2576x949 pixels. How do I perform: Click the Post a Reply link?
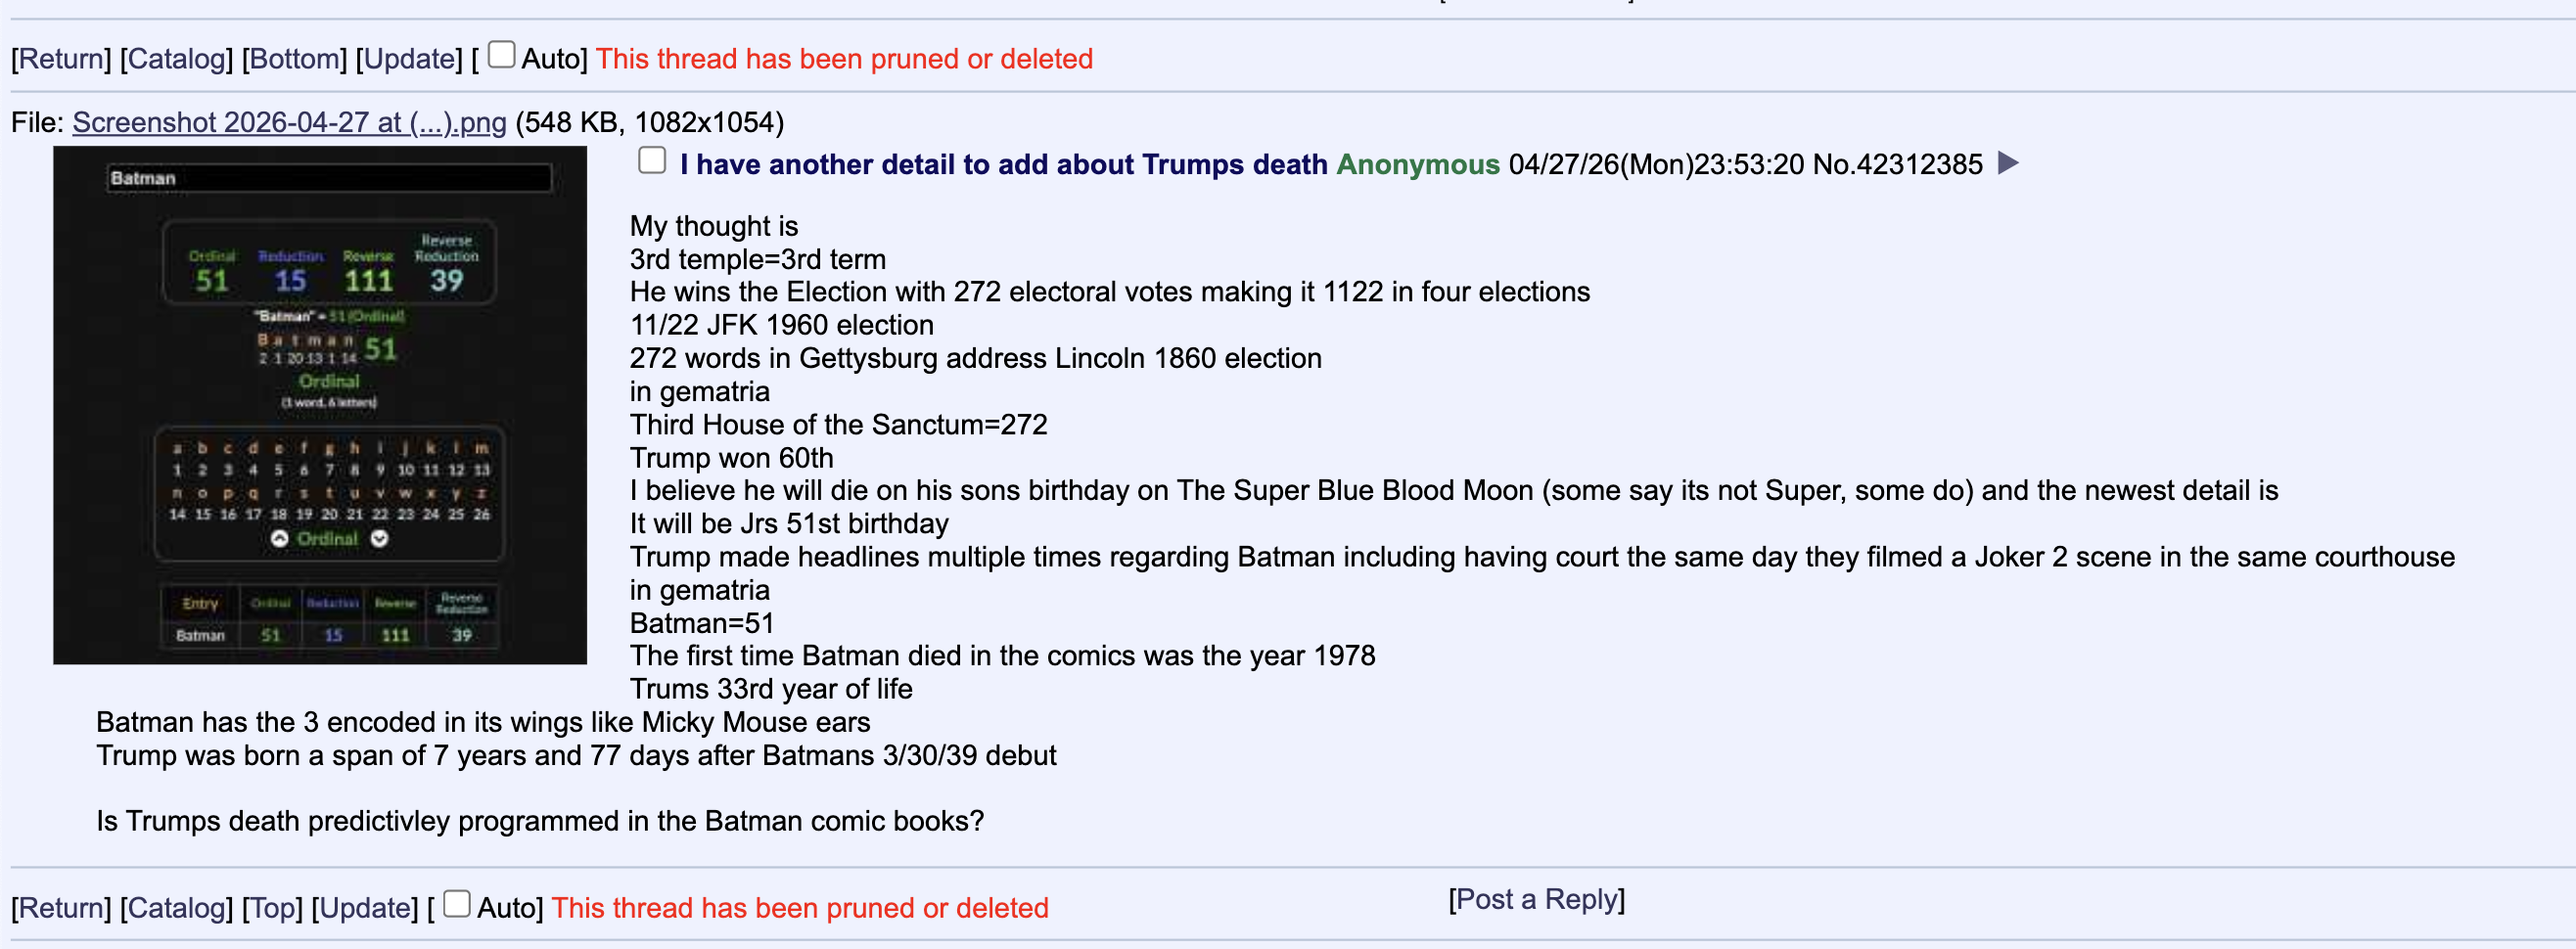coord(1536,899)
